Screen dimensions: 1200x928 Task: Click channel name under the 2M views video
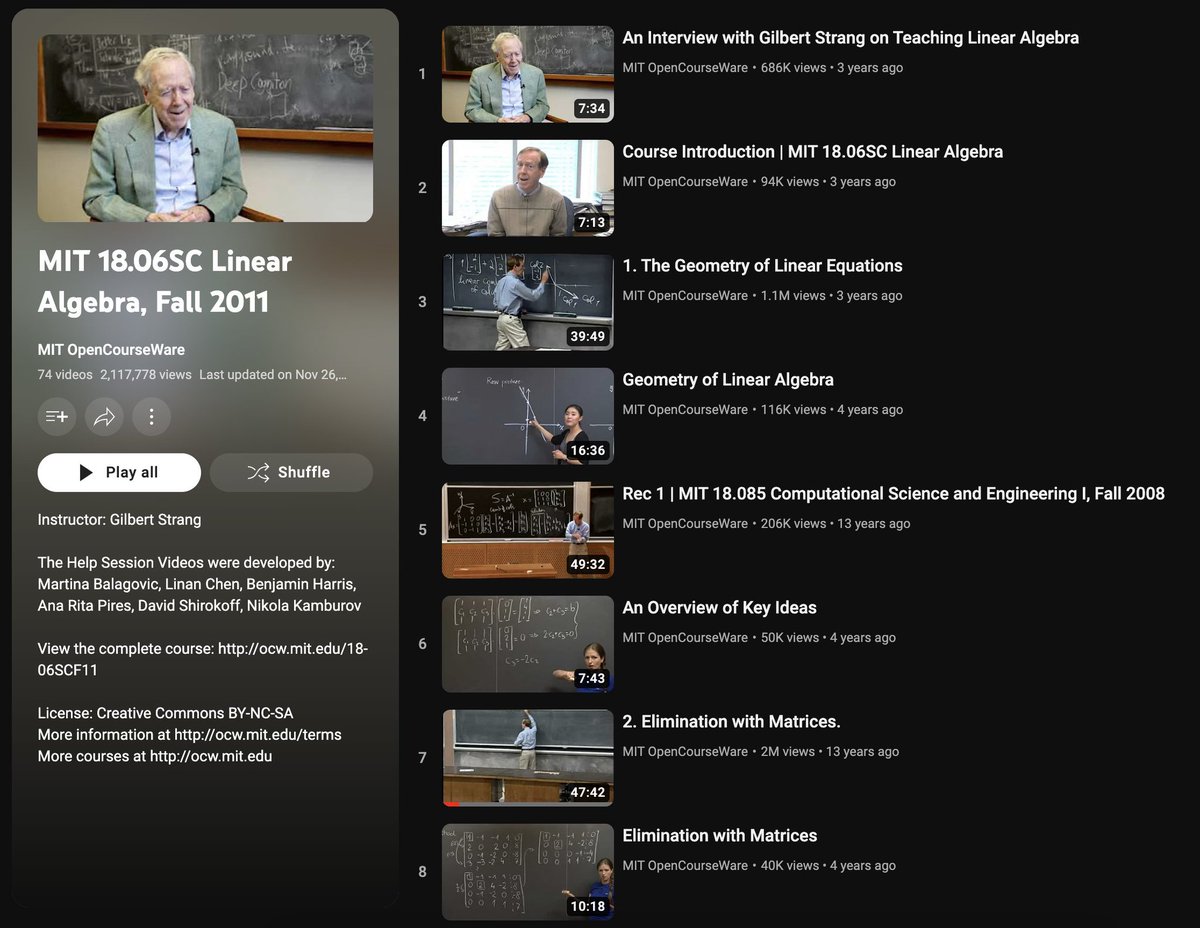point(685,752)
